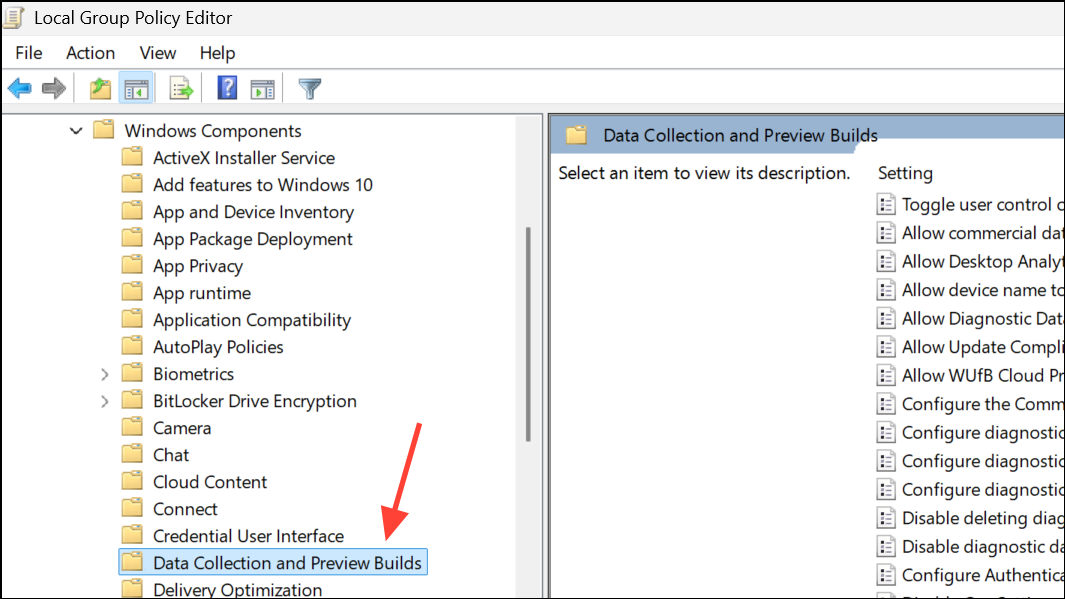Click the Up One Level folder icon
The width and height of the screenshot is (1065, 599).
tap(99, 88)
